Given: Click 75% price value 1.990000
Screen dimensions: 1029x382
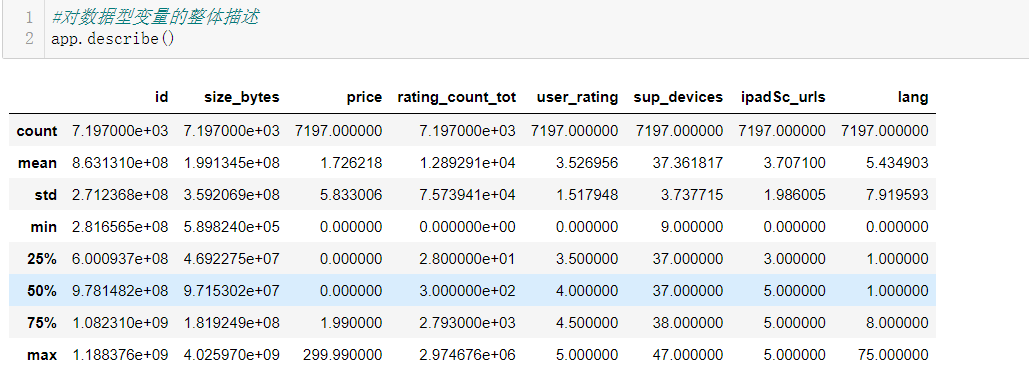Looking at the screenshot, I should (351, 324).
